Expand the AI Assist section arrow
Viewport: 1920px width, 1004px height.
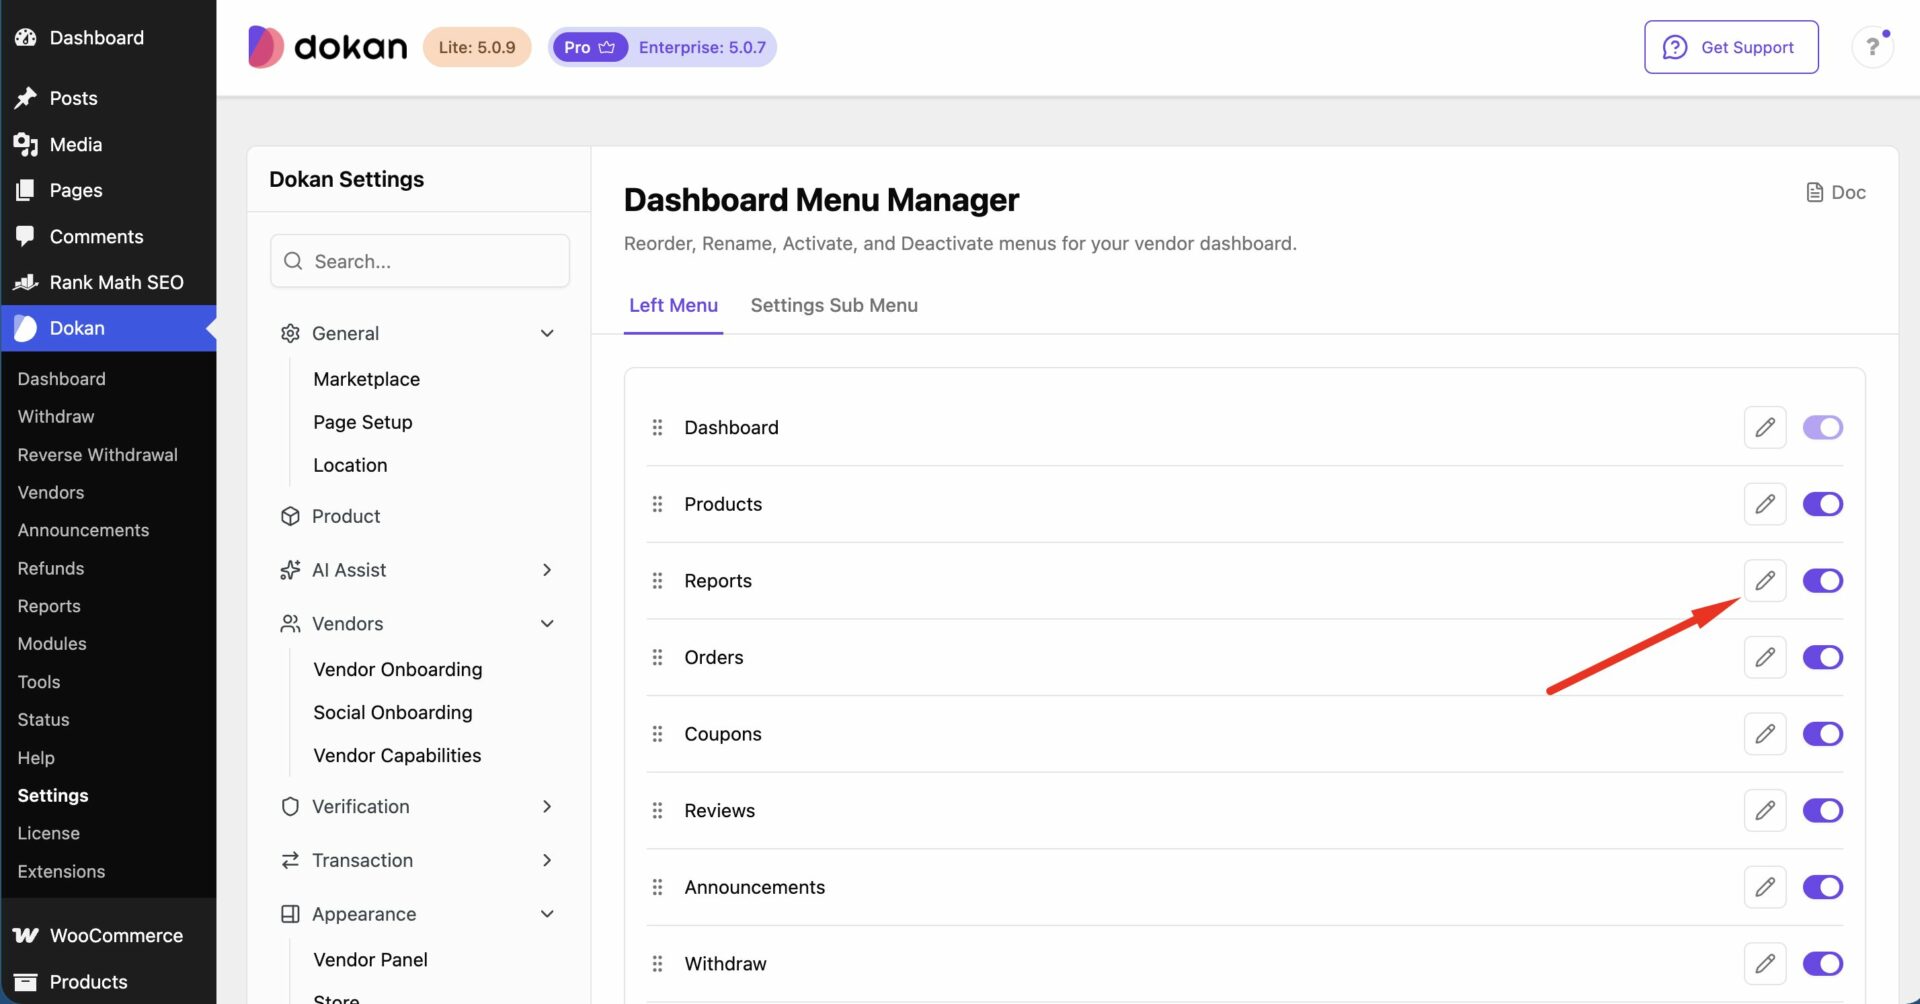[547, 570]
